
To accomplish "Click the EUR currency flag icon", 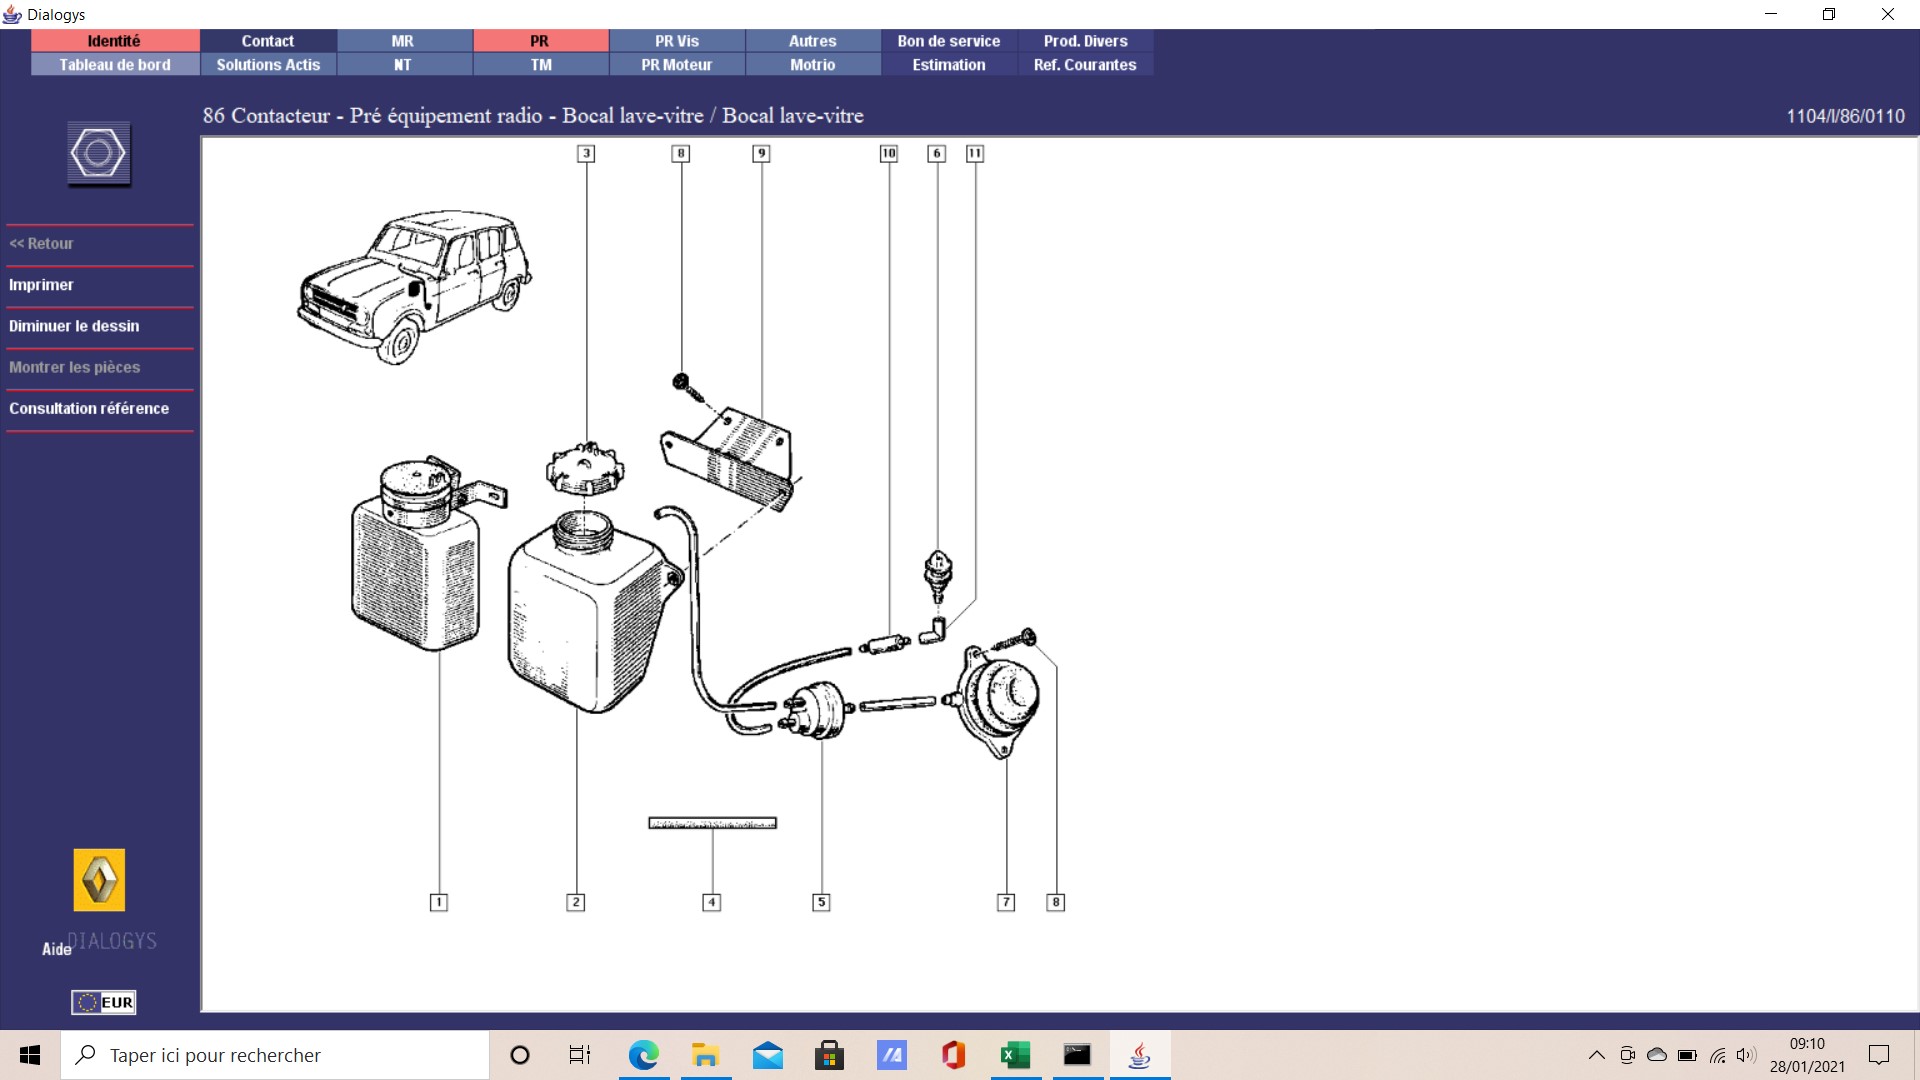I will [x=103, y=1002].
